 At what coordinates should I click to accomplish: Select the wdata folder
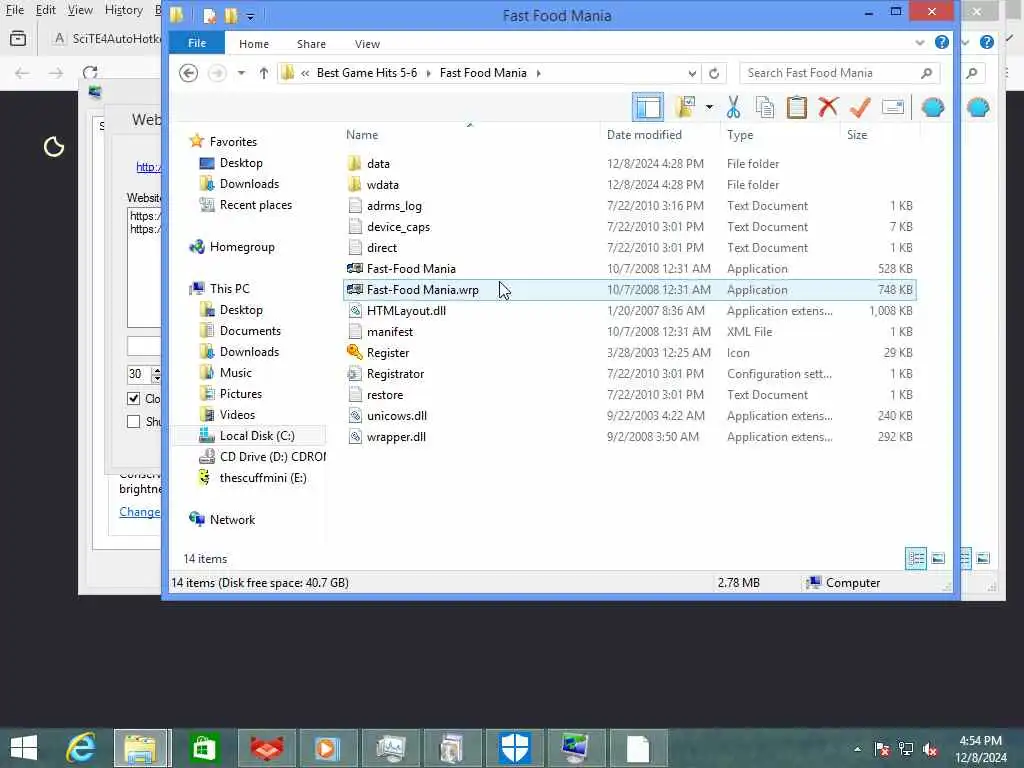[x=630, y=185]
